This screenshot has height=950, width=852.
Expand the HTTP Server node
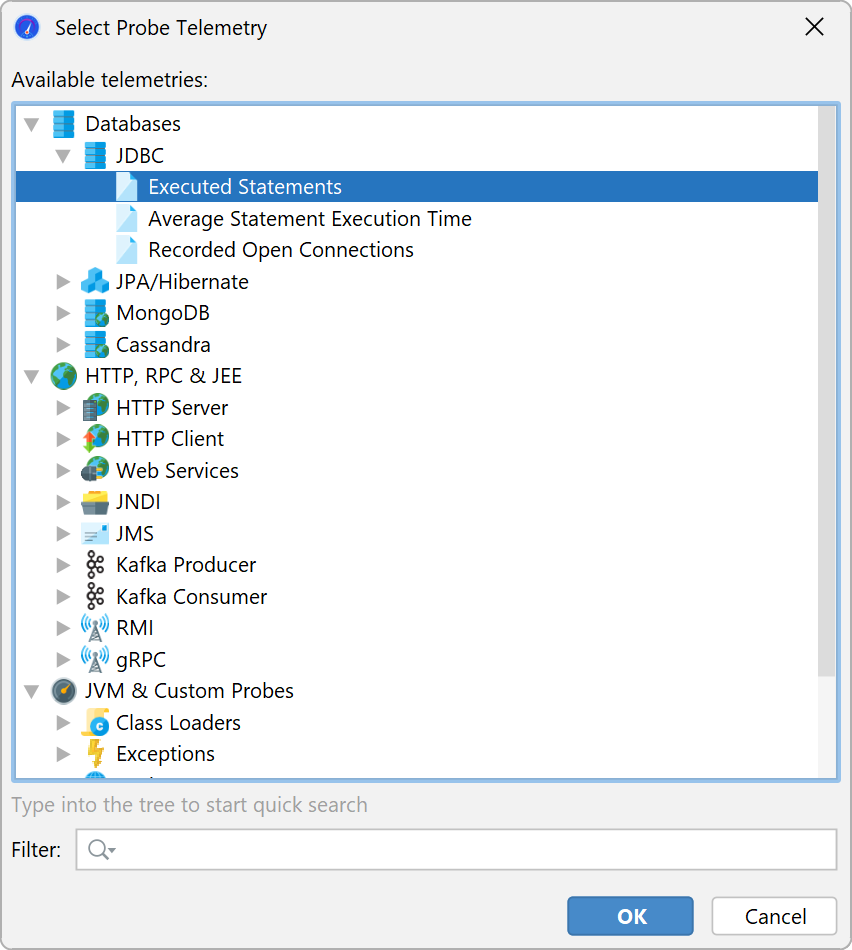coord(63,408)
